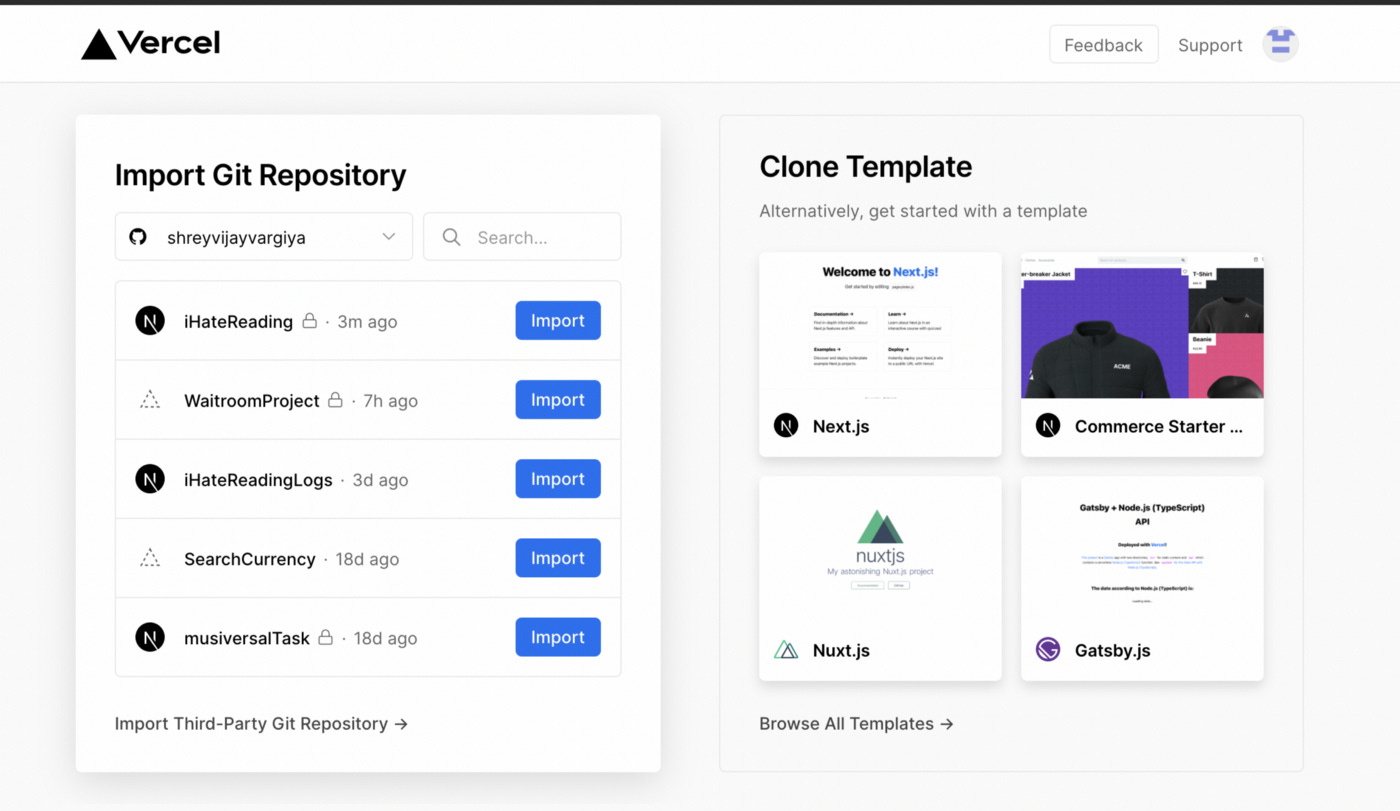Image resolution: width=1400 pixels, height=811 pixels.
Task: Click the '7h ago' timestamp
Action: pos(390,400)
